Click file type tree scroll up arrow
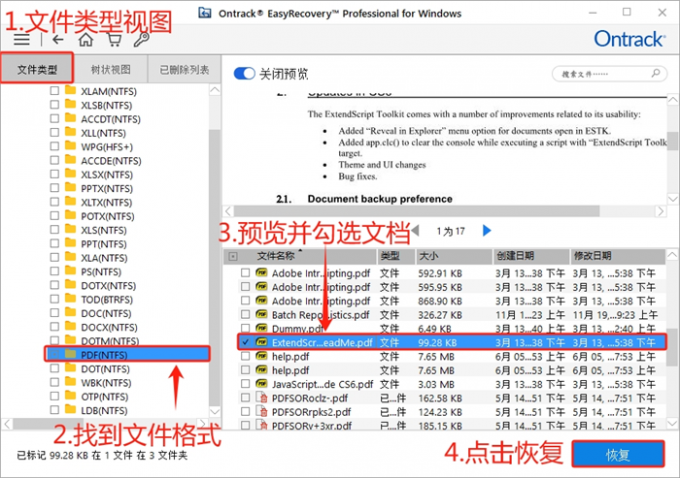This screenshot has width=680, height=478. 215,90
